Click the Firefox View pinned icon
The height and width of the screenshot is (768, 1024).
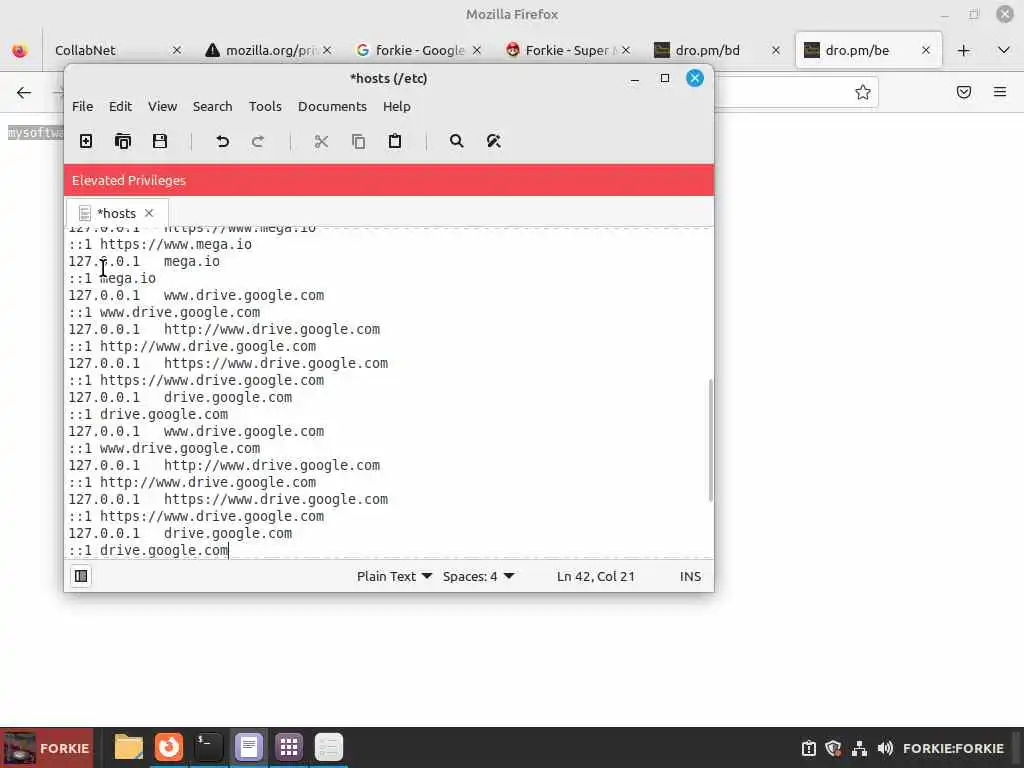(x=20, y=50)
